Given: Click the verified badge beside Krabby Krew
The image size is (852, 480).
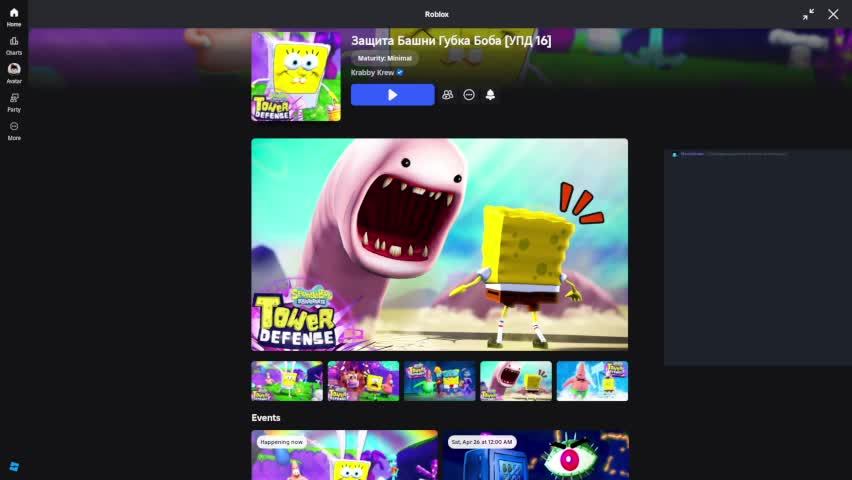Looking at the screenshot, I should point(400,72).
